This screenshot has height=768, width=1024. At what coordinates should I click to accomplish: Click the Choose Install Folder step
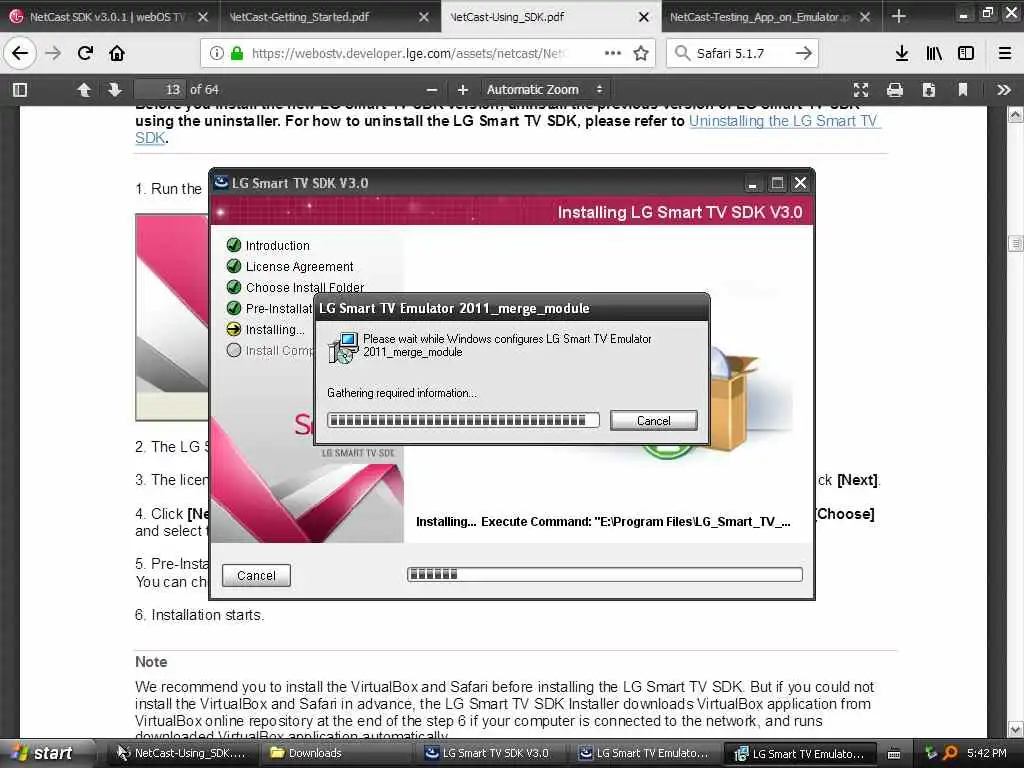point(304,287)
